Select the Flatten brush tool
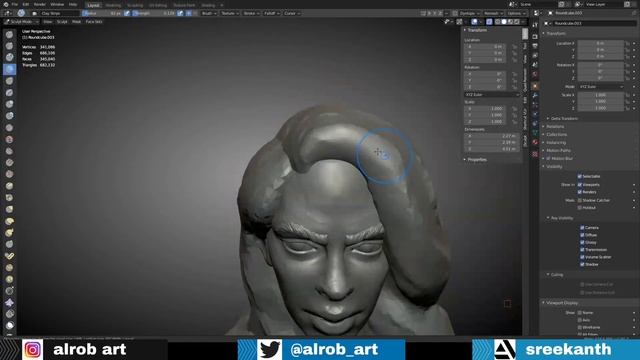 pos(9,151)
